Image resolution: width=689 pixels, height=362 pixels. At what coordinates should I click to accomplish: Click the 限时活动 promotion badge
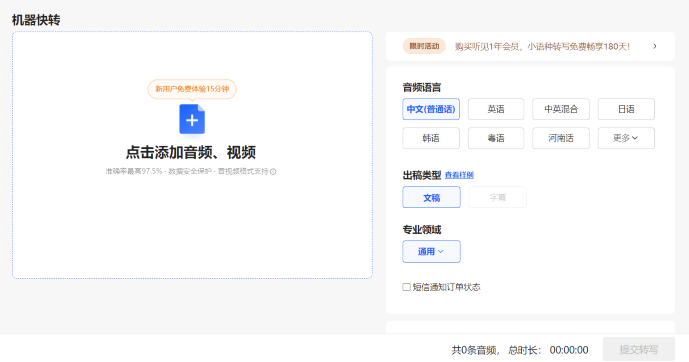[424, 46]
